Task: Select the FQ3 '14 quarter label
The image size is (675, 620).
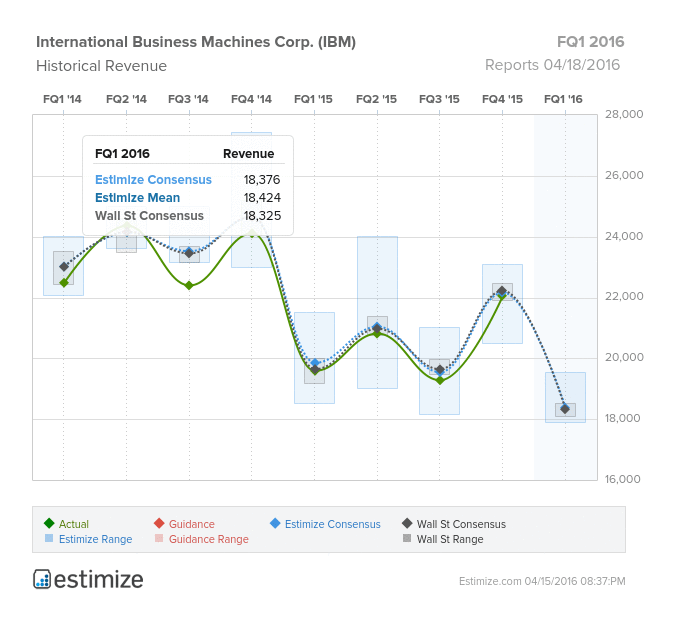Action: [x=188, y=99]
